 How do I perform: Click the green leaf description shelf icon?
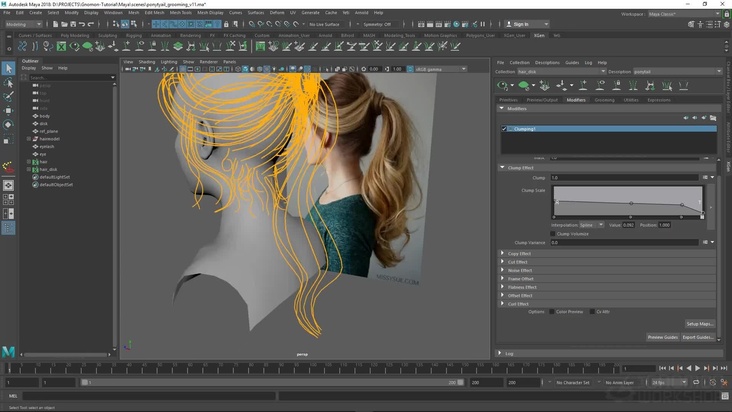tap(87, 46)
